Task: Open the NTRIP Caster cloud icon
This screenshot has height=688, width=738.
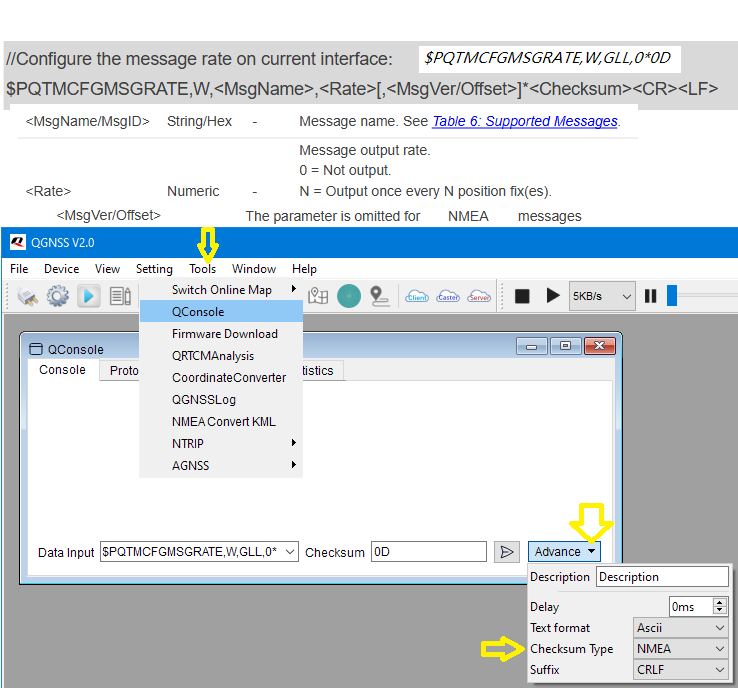Action: click(448, 296)
